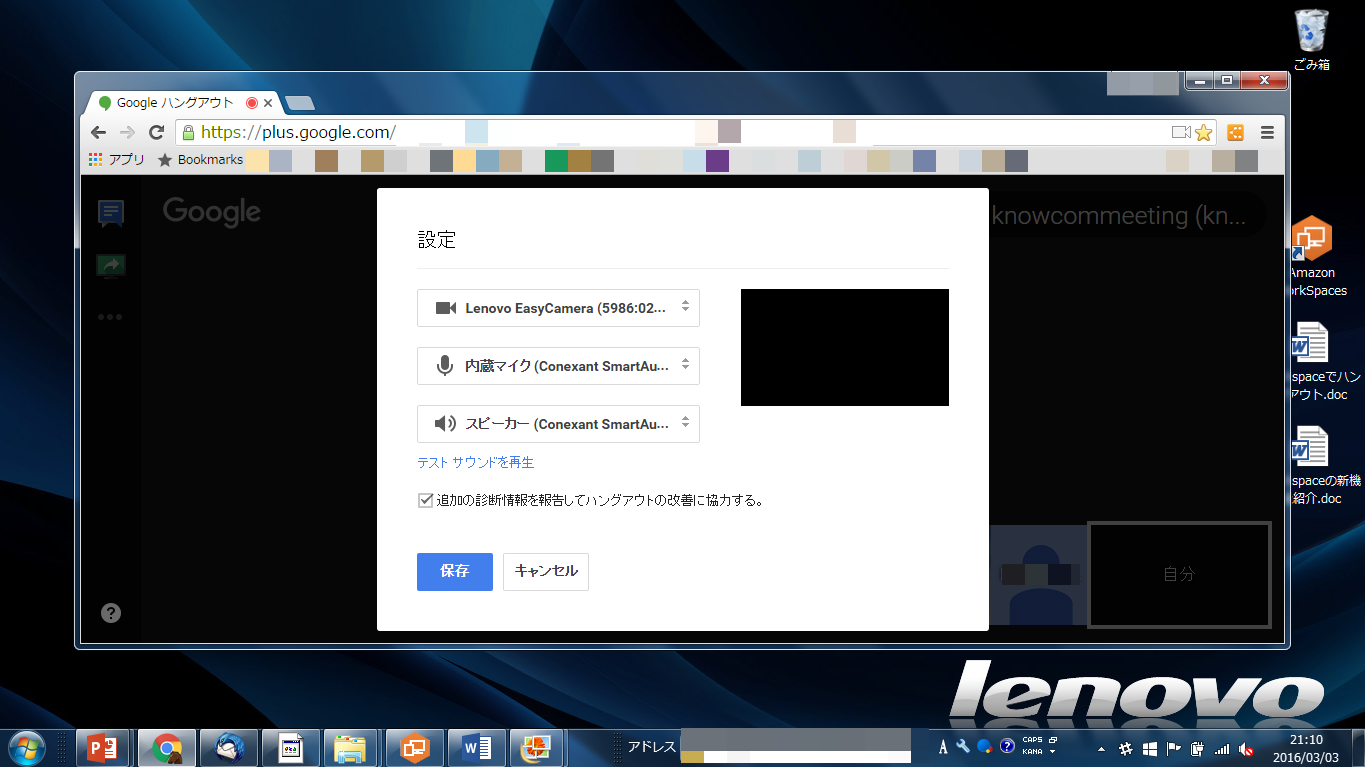The width and height of the screenshot is (1365, 767).
Task: Click the orange extension icon in Chrome toolbar
Action: pos(1236,132)
